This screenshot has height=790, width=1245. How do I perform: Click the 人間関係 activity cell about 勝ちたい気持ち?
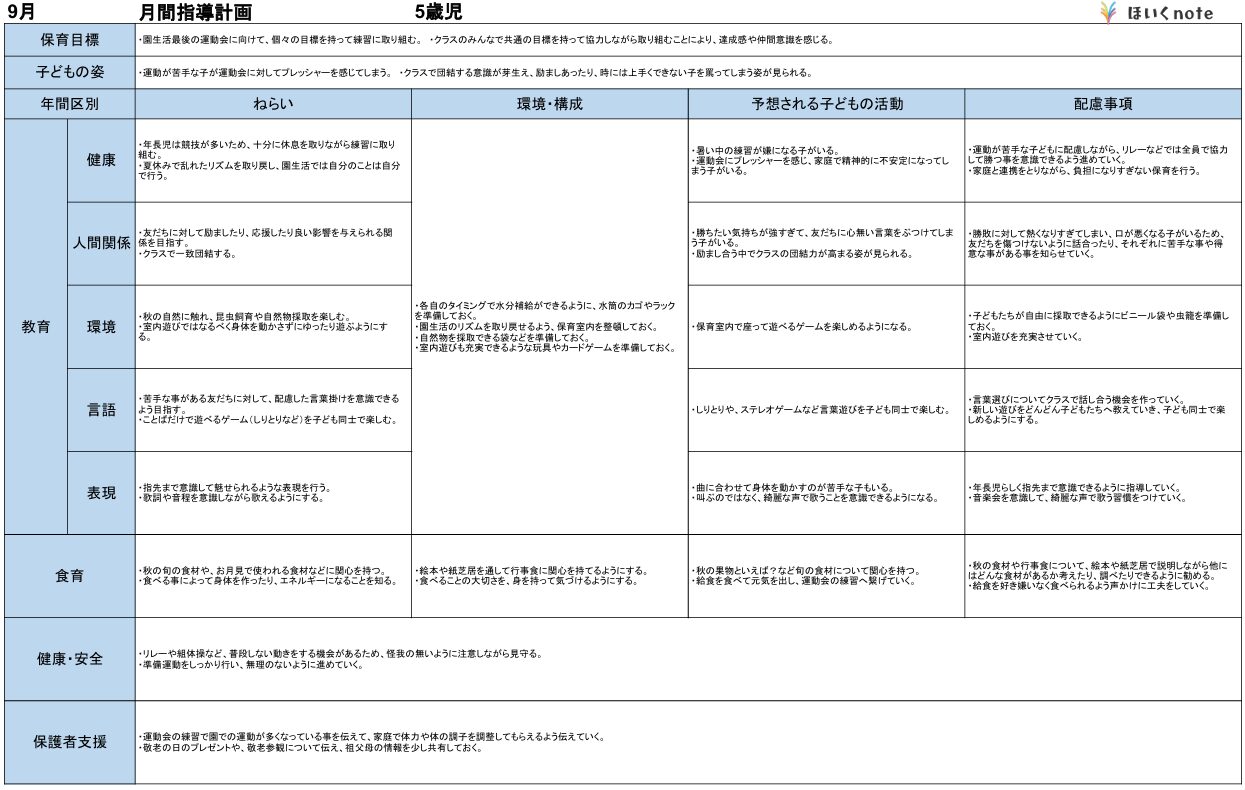826,243
